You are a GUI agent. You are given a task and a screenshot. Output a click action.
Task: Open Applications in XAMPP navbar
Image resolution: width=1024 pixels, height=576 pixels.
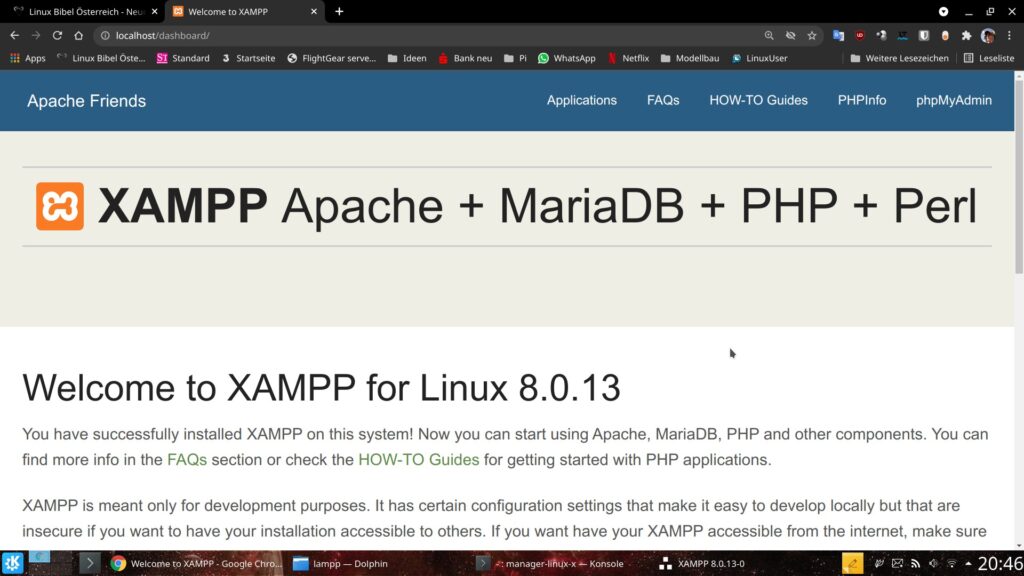point(581,100)
